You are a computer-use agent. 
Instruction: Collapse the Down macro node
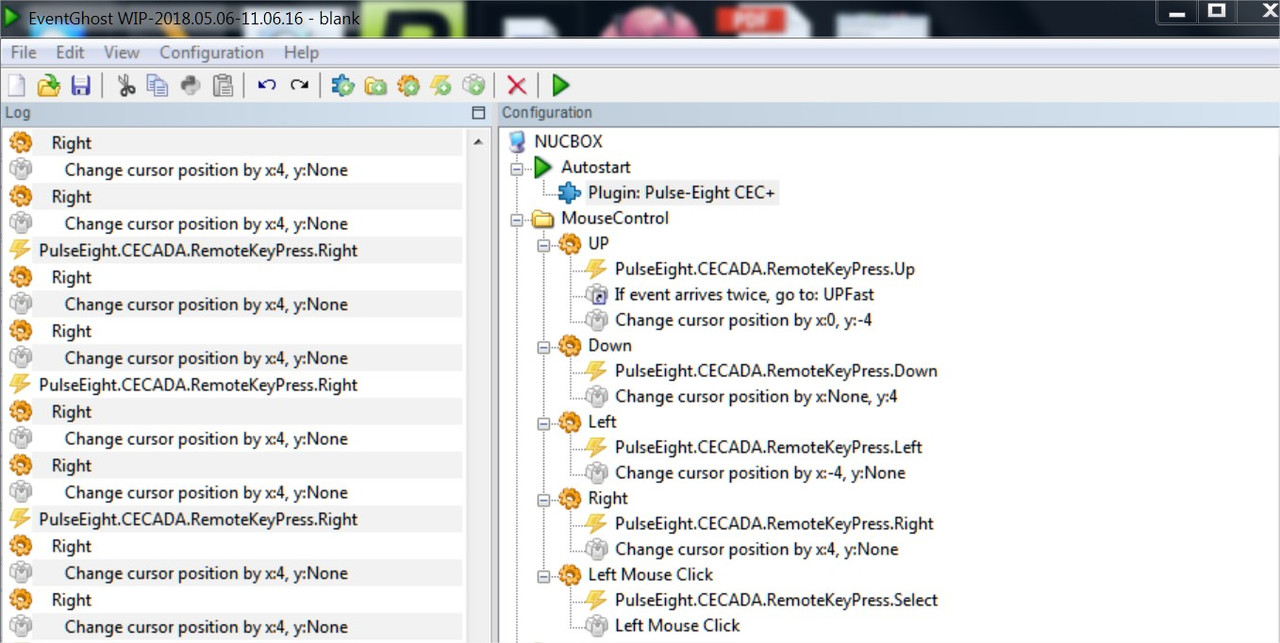coord(544,346)
